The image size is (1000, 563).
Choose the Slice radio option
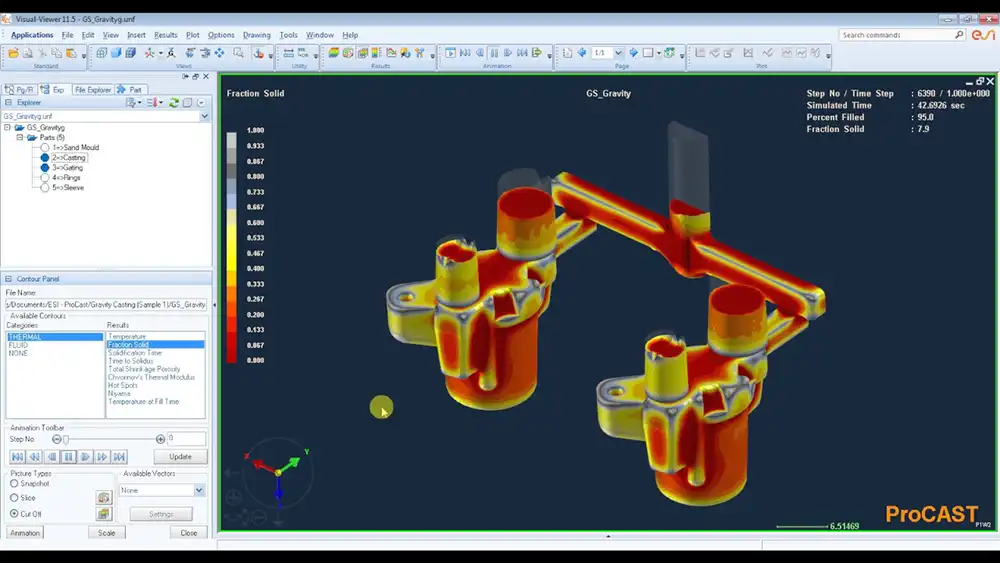pyautogui.click(x=14, y=498)
